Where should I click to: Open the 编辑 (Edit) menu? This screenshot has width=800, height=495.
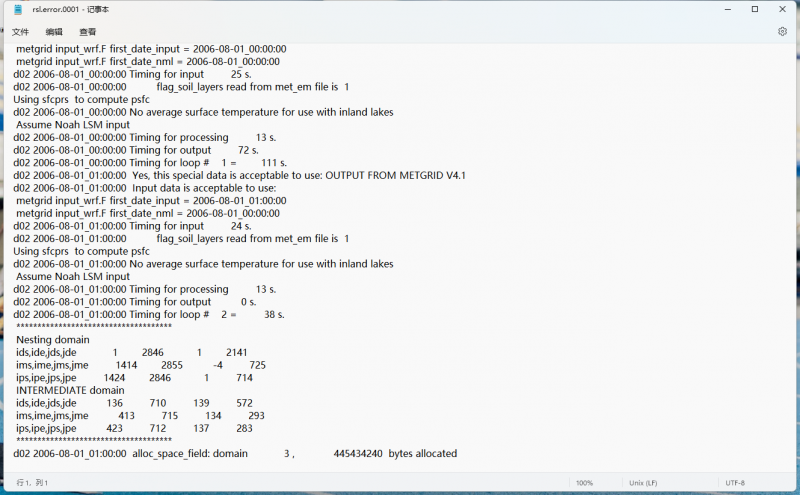tap(54, 32)
